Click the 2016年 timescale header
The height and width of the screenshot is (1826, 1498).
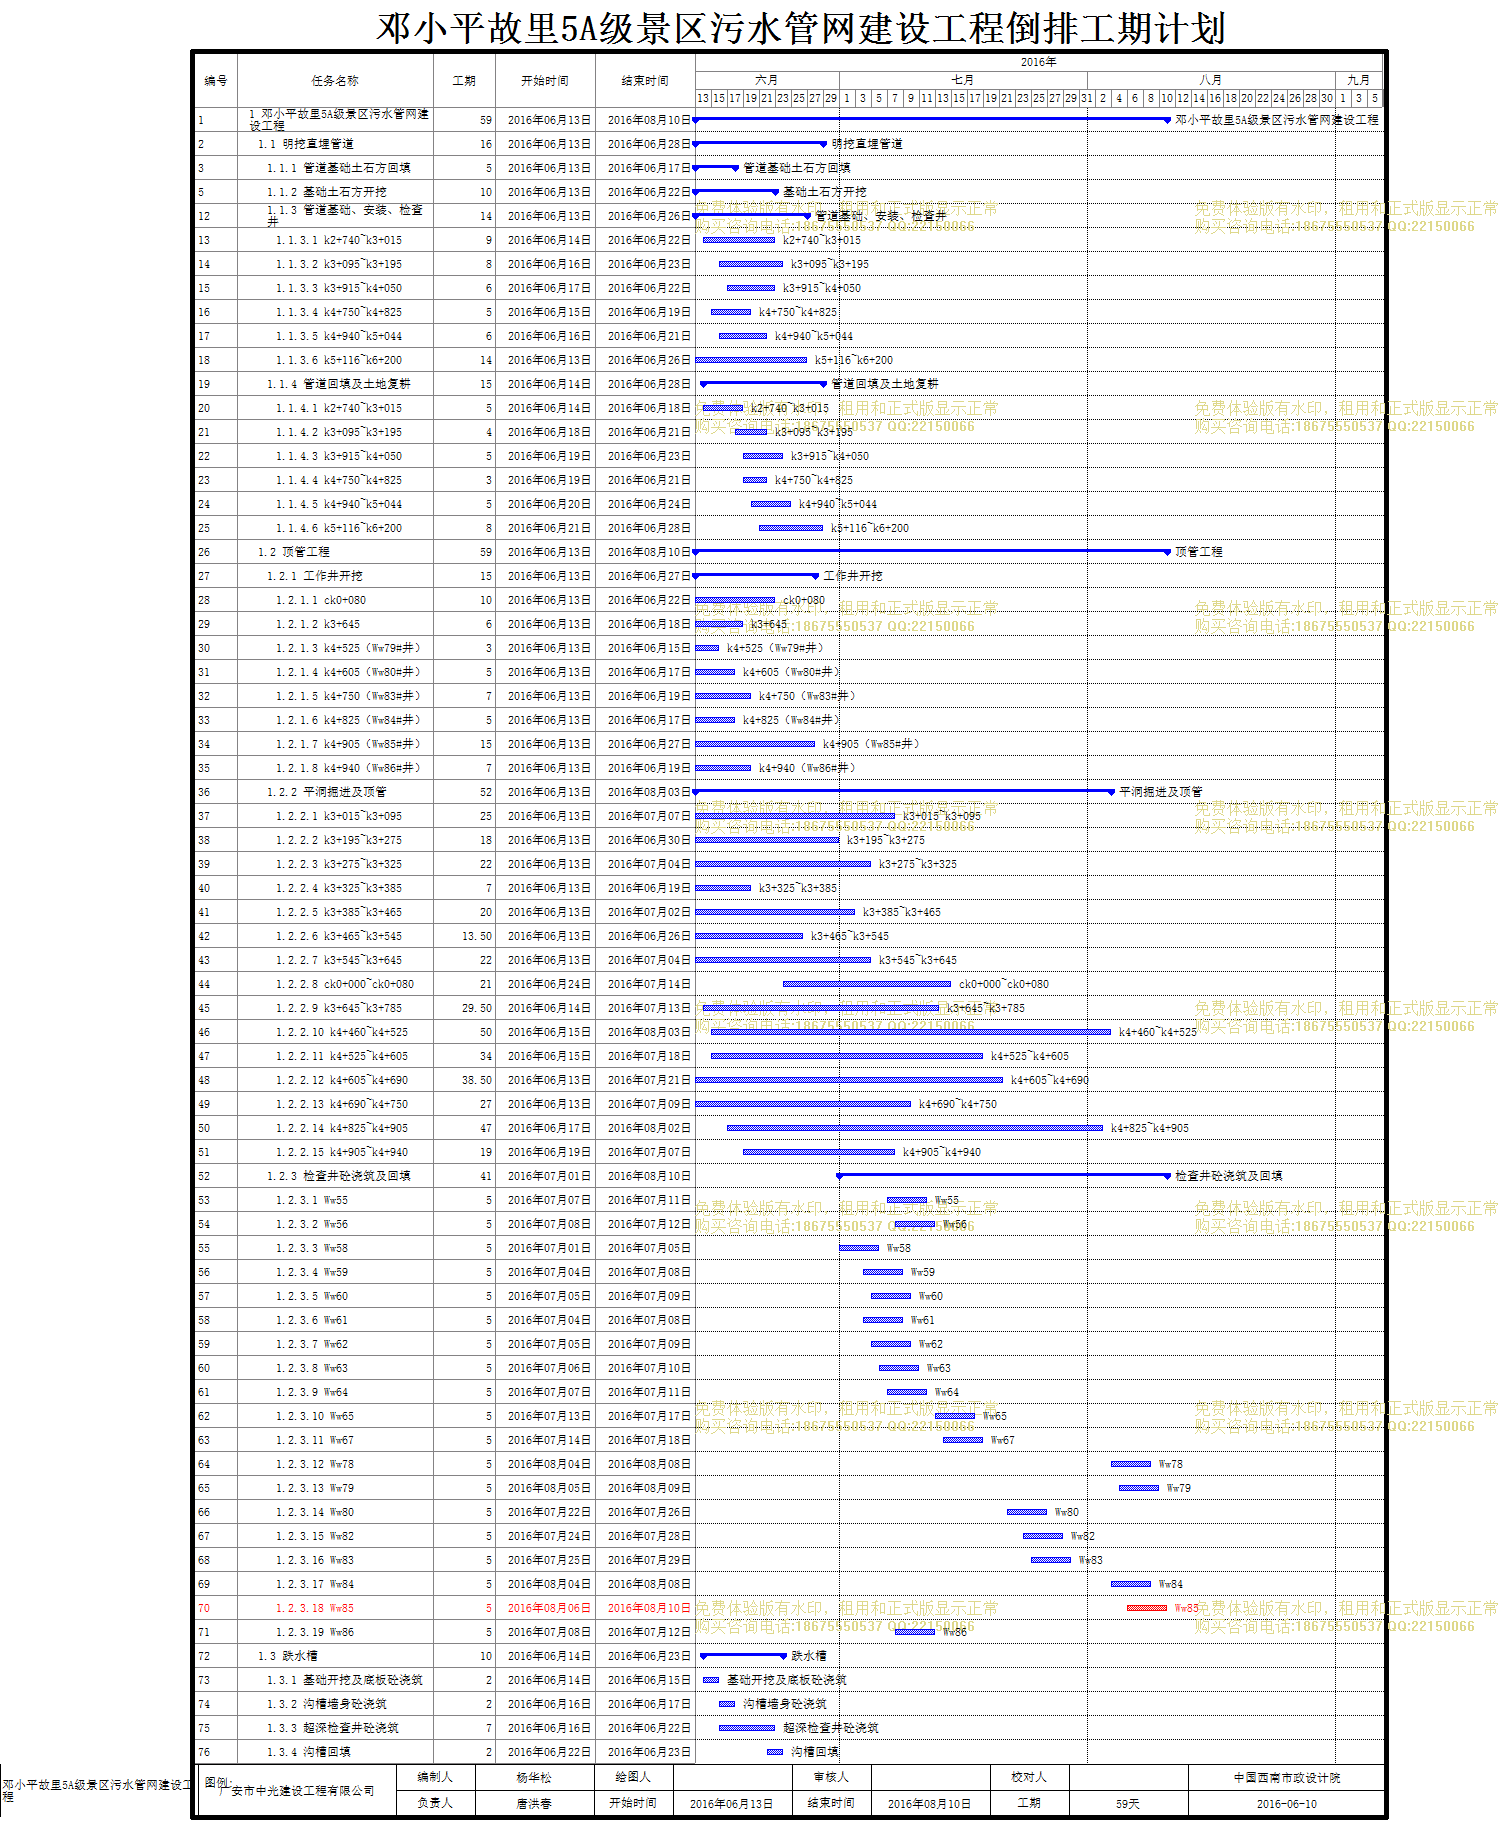1039,62
